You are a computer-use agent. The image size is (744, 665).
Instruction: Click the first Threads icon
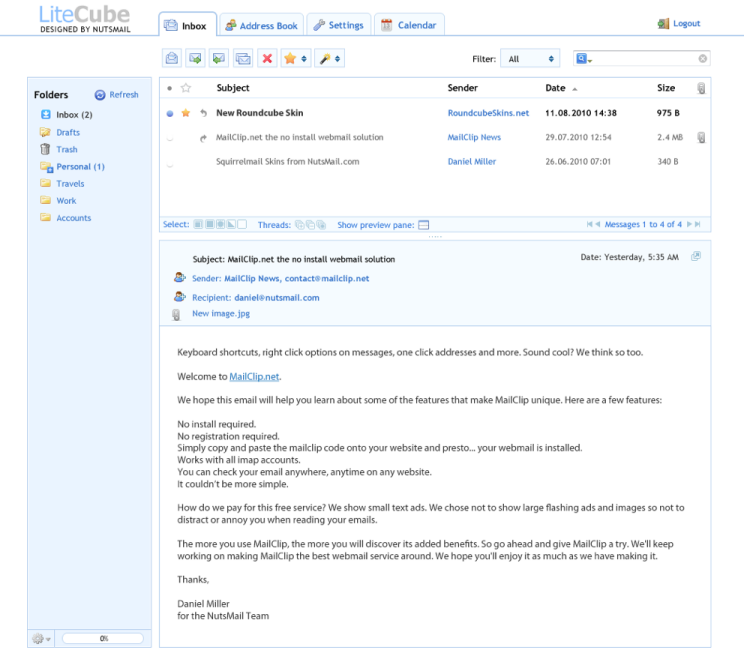pyautogui.click(x=299, y=225)
